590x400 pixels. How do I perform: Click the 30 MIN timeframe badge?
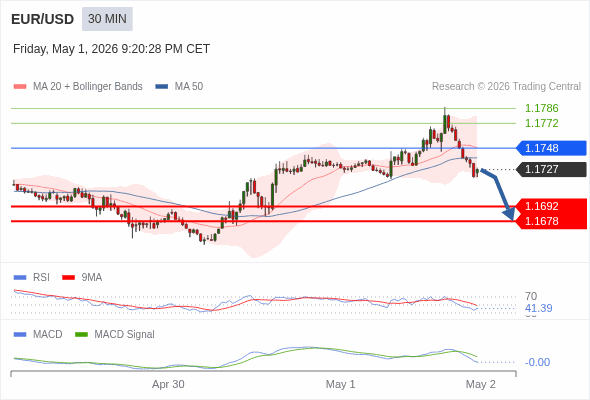click(107, 19)
